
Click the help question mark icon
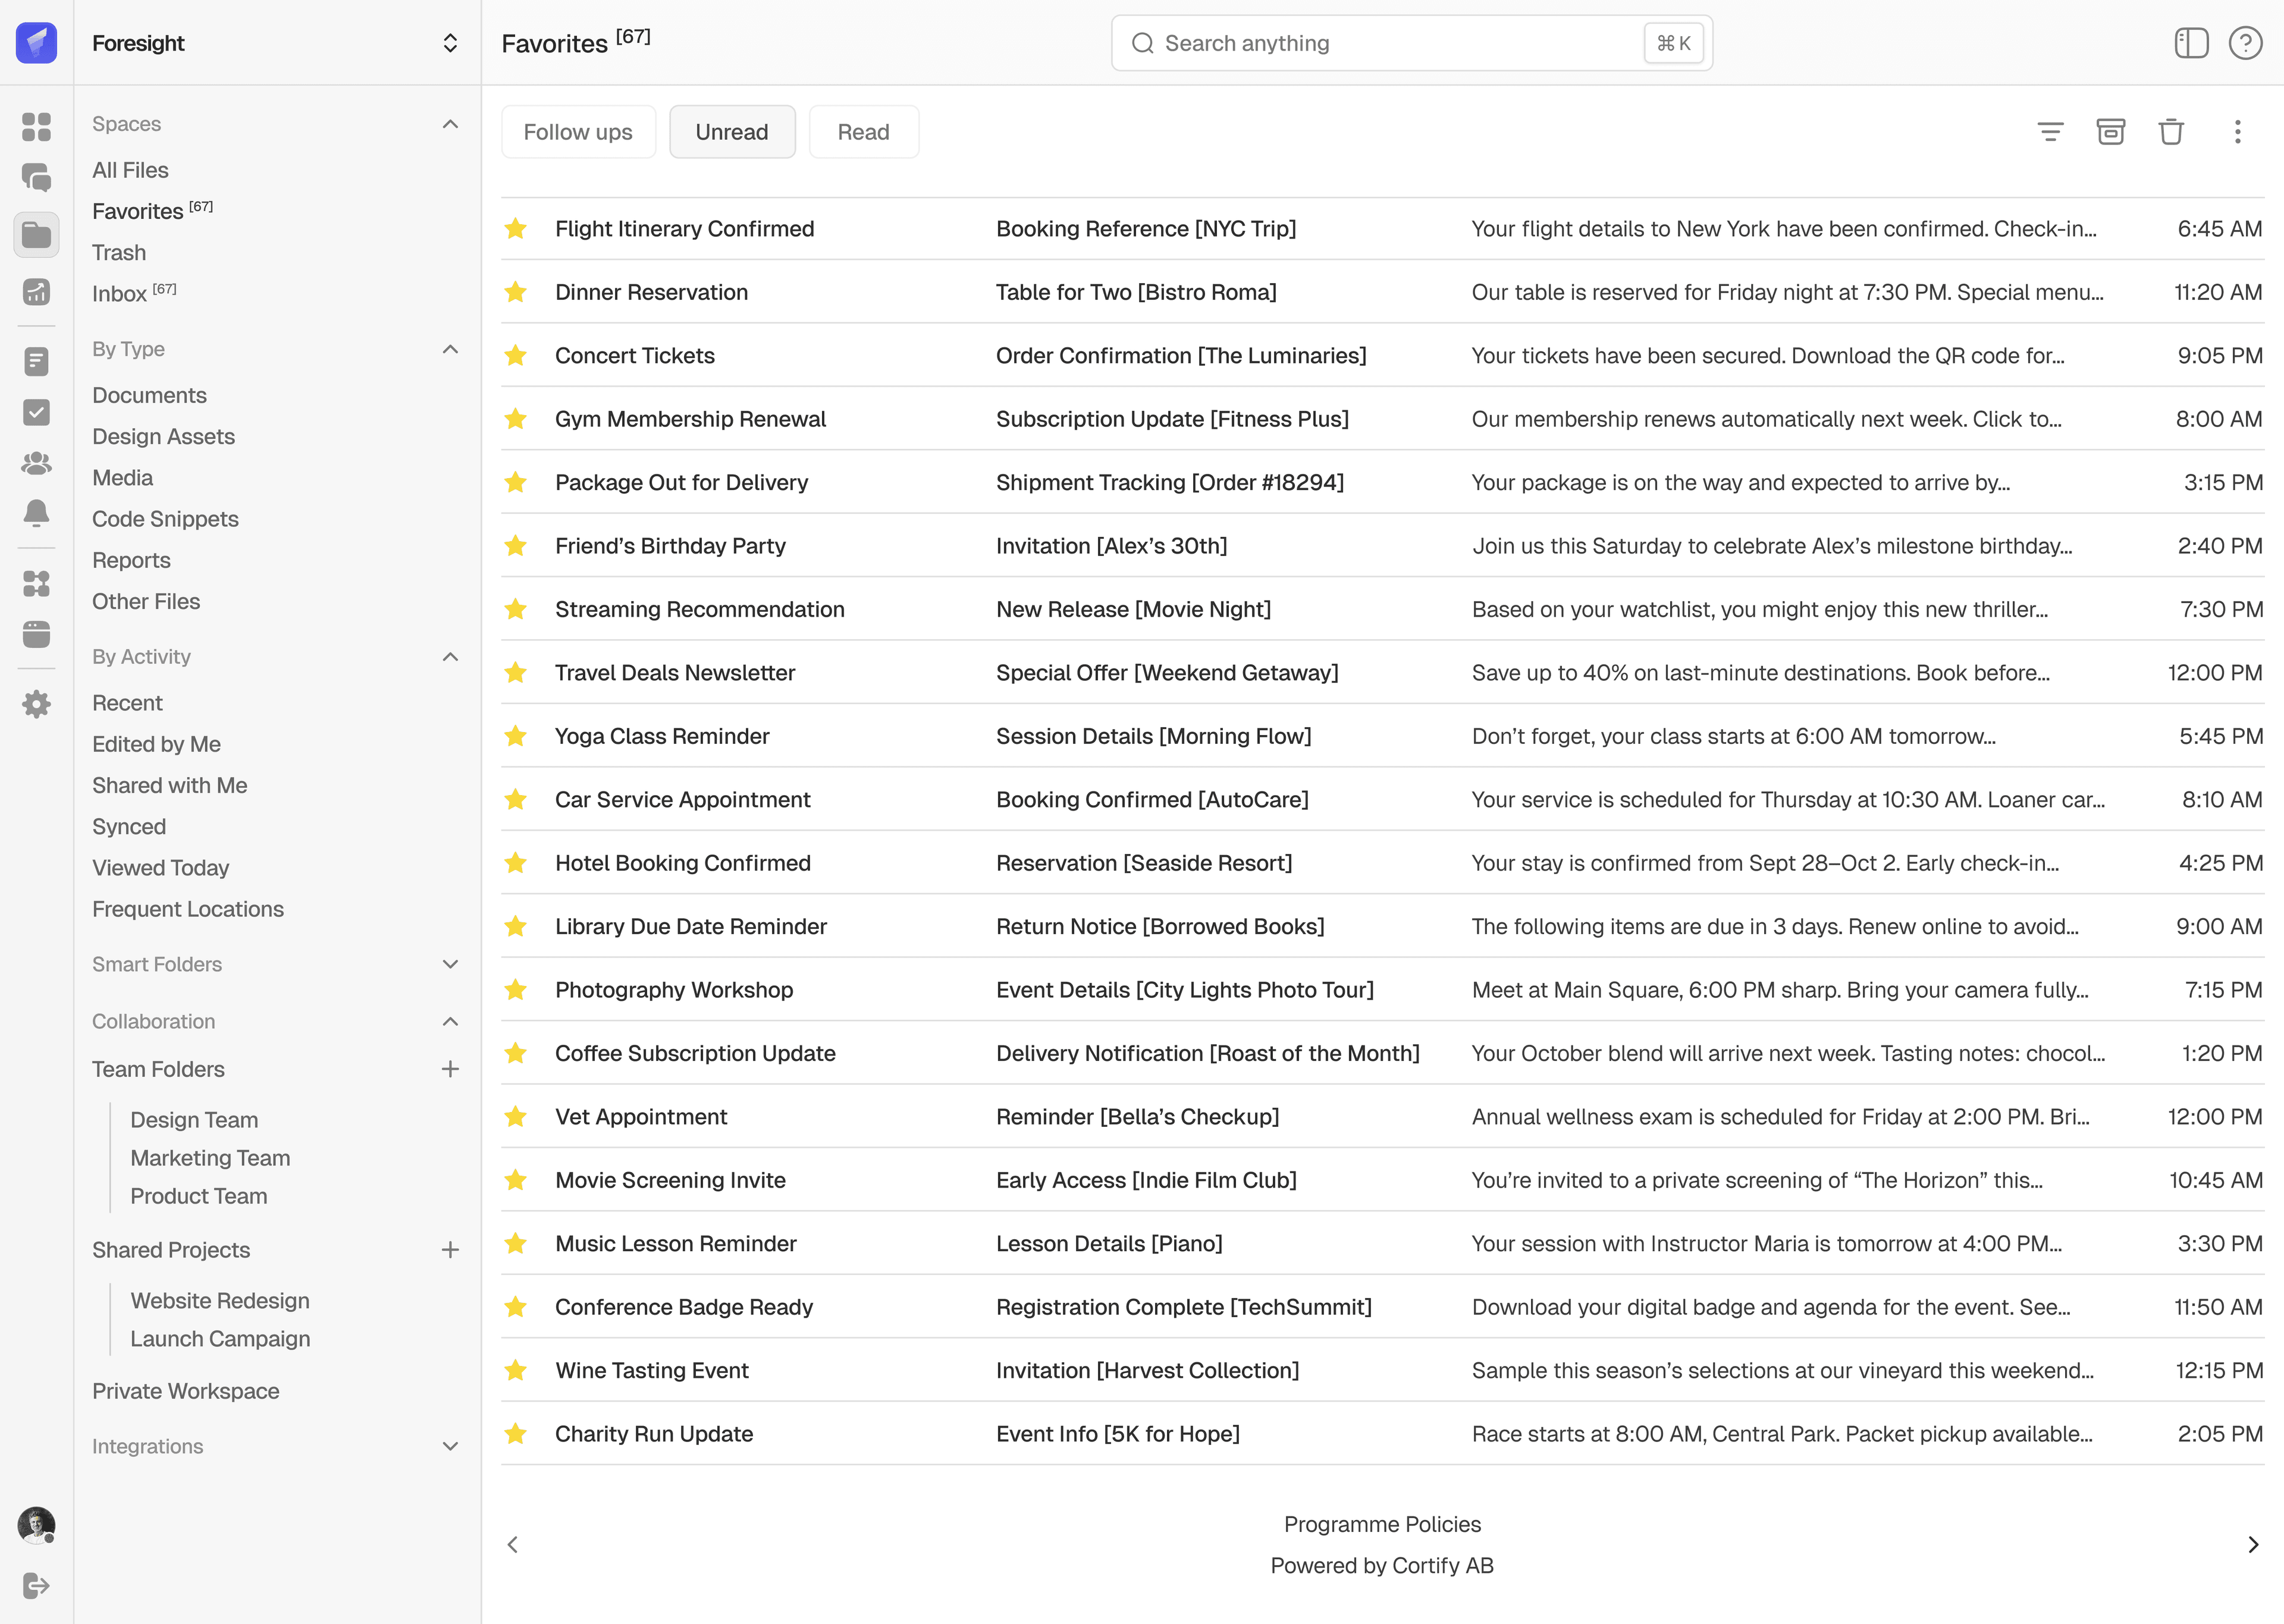coord(2245,43)
